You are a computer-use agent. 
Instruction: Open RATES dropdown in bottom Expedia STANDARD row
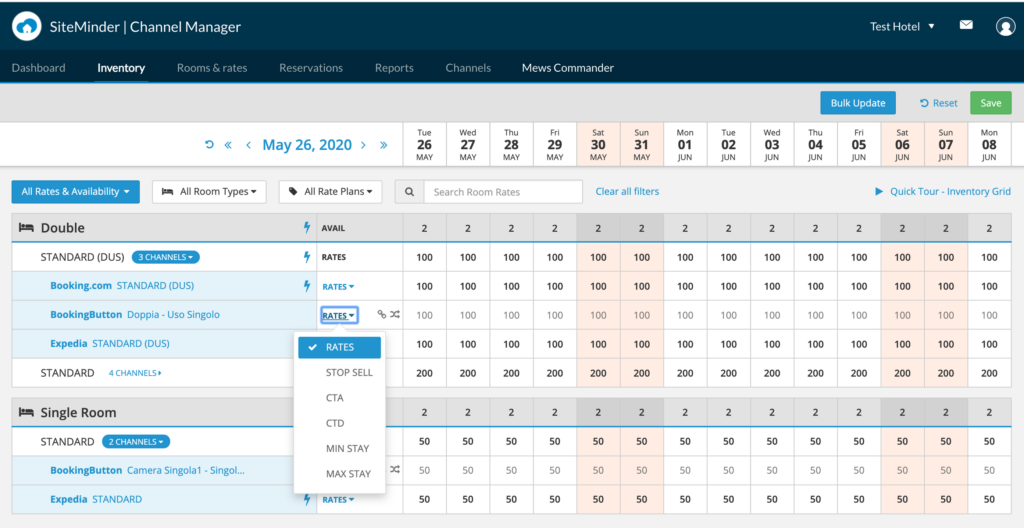tap(338, 499)
